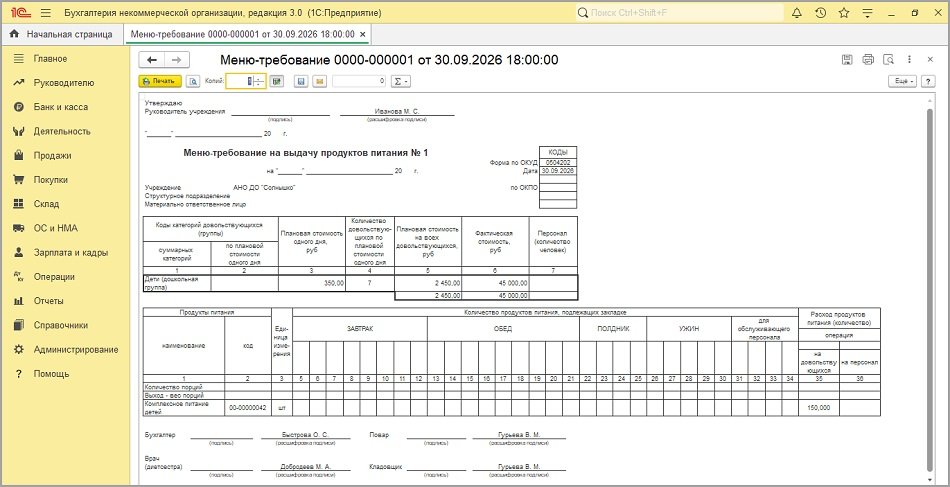Open history clock icon

click(x=820, y=13)
